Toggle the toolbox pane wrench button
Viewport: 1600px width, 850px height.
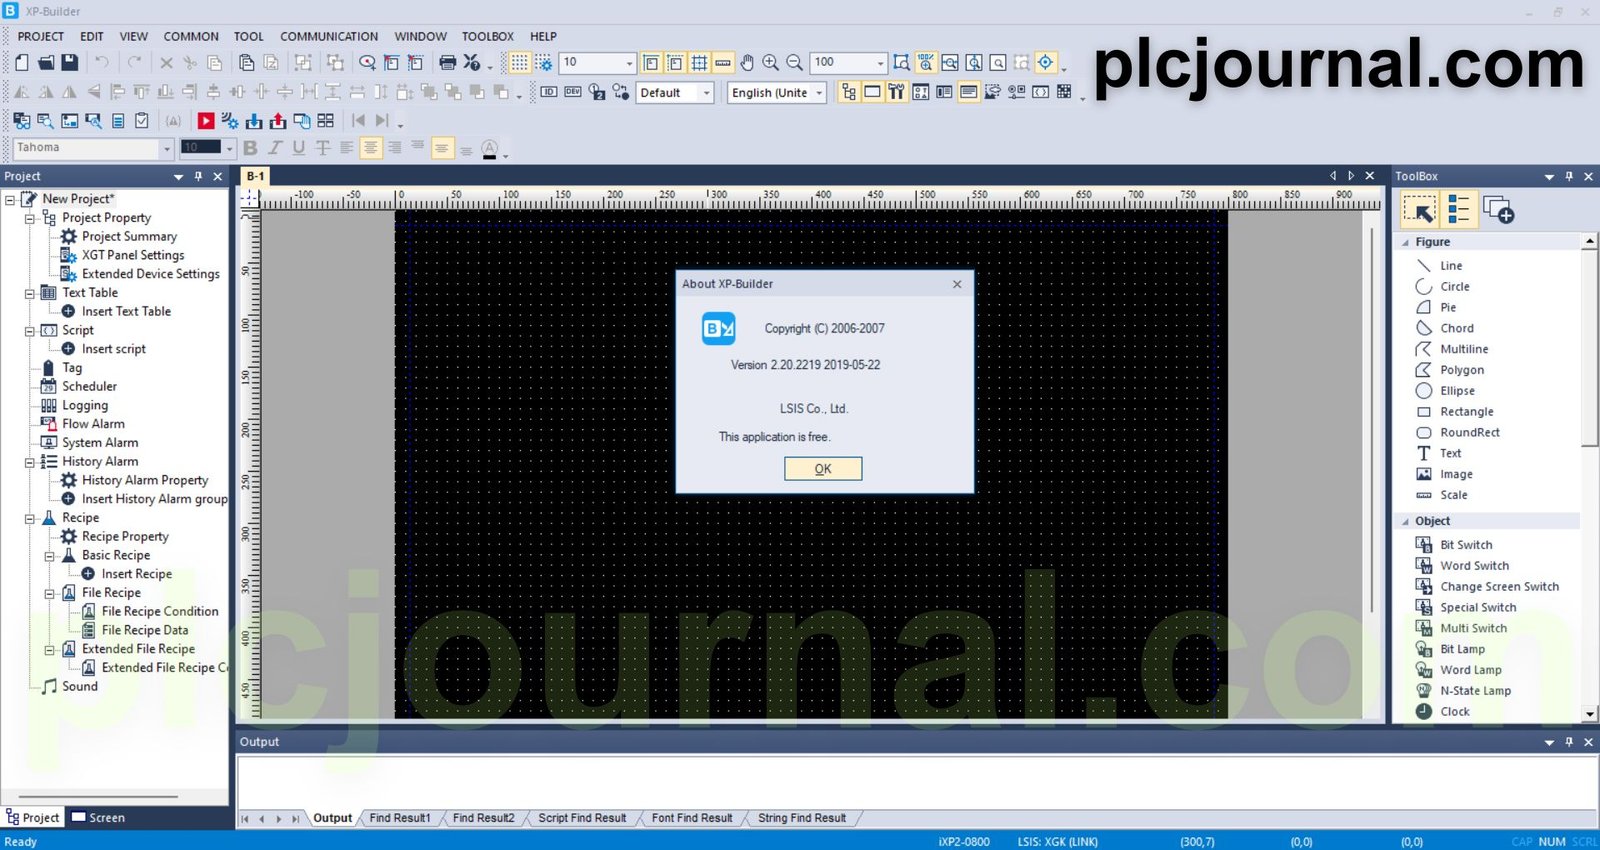pos(896,92)
